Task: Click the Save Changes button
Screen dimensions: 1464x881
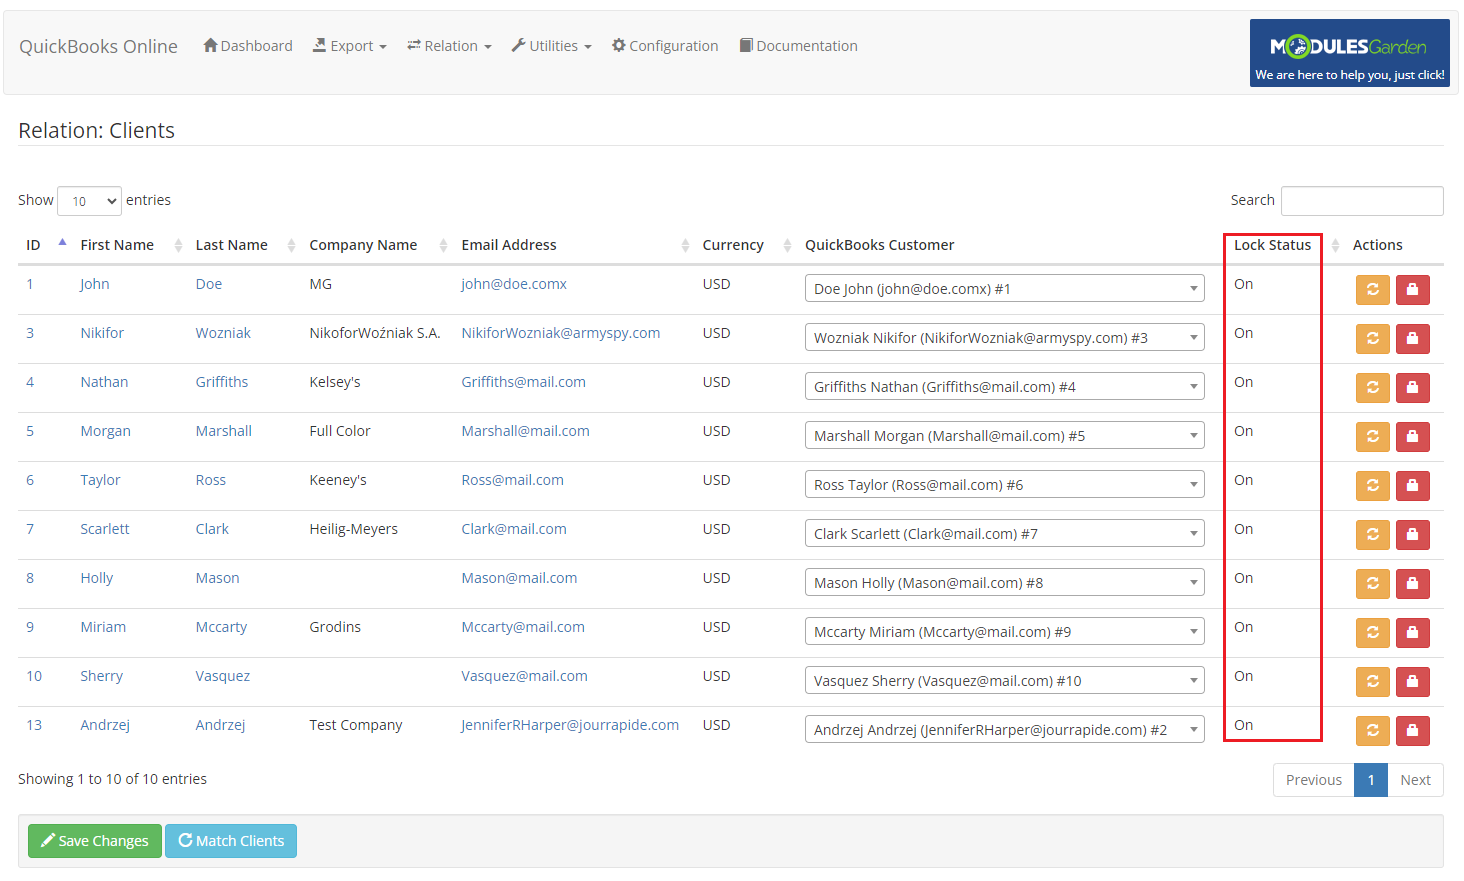Action: (95, 841)
